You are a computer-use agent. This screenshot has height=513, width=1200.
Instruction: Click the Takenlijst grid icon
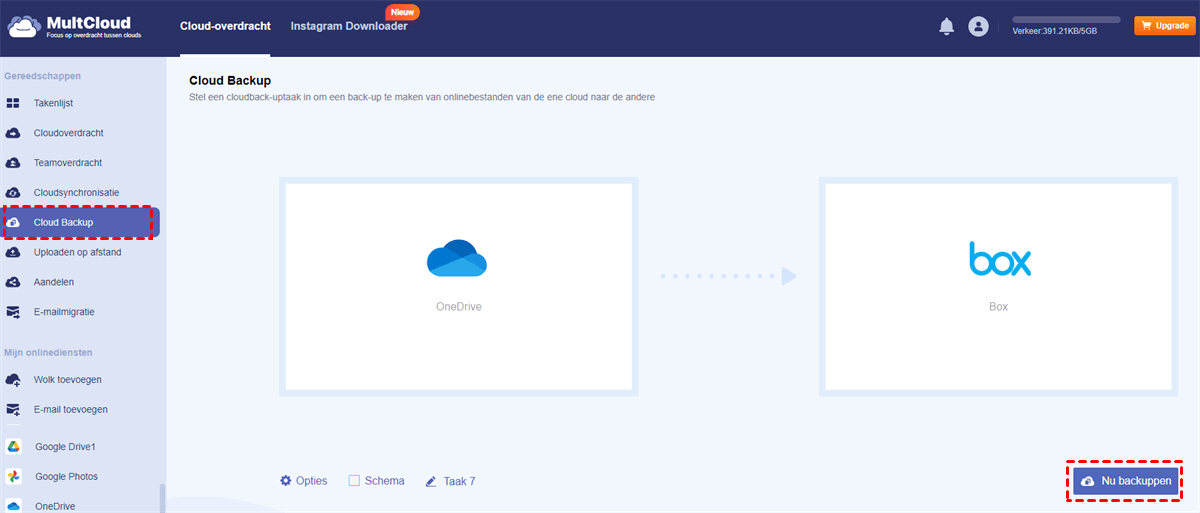13,103
